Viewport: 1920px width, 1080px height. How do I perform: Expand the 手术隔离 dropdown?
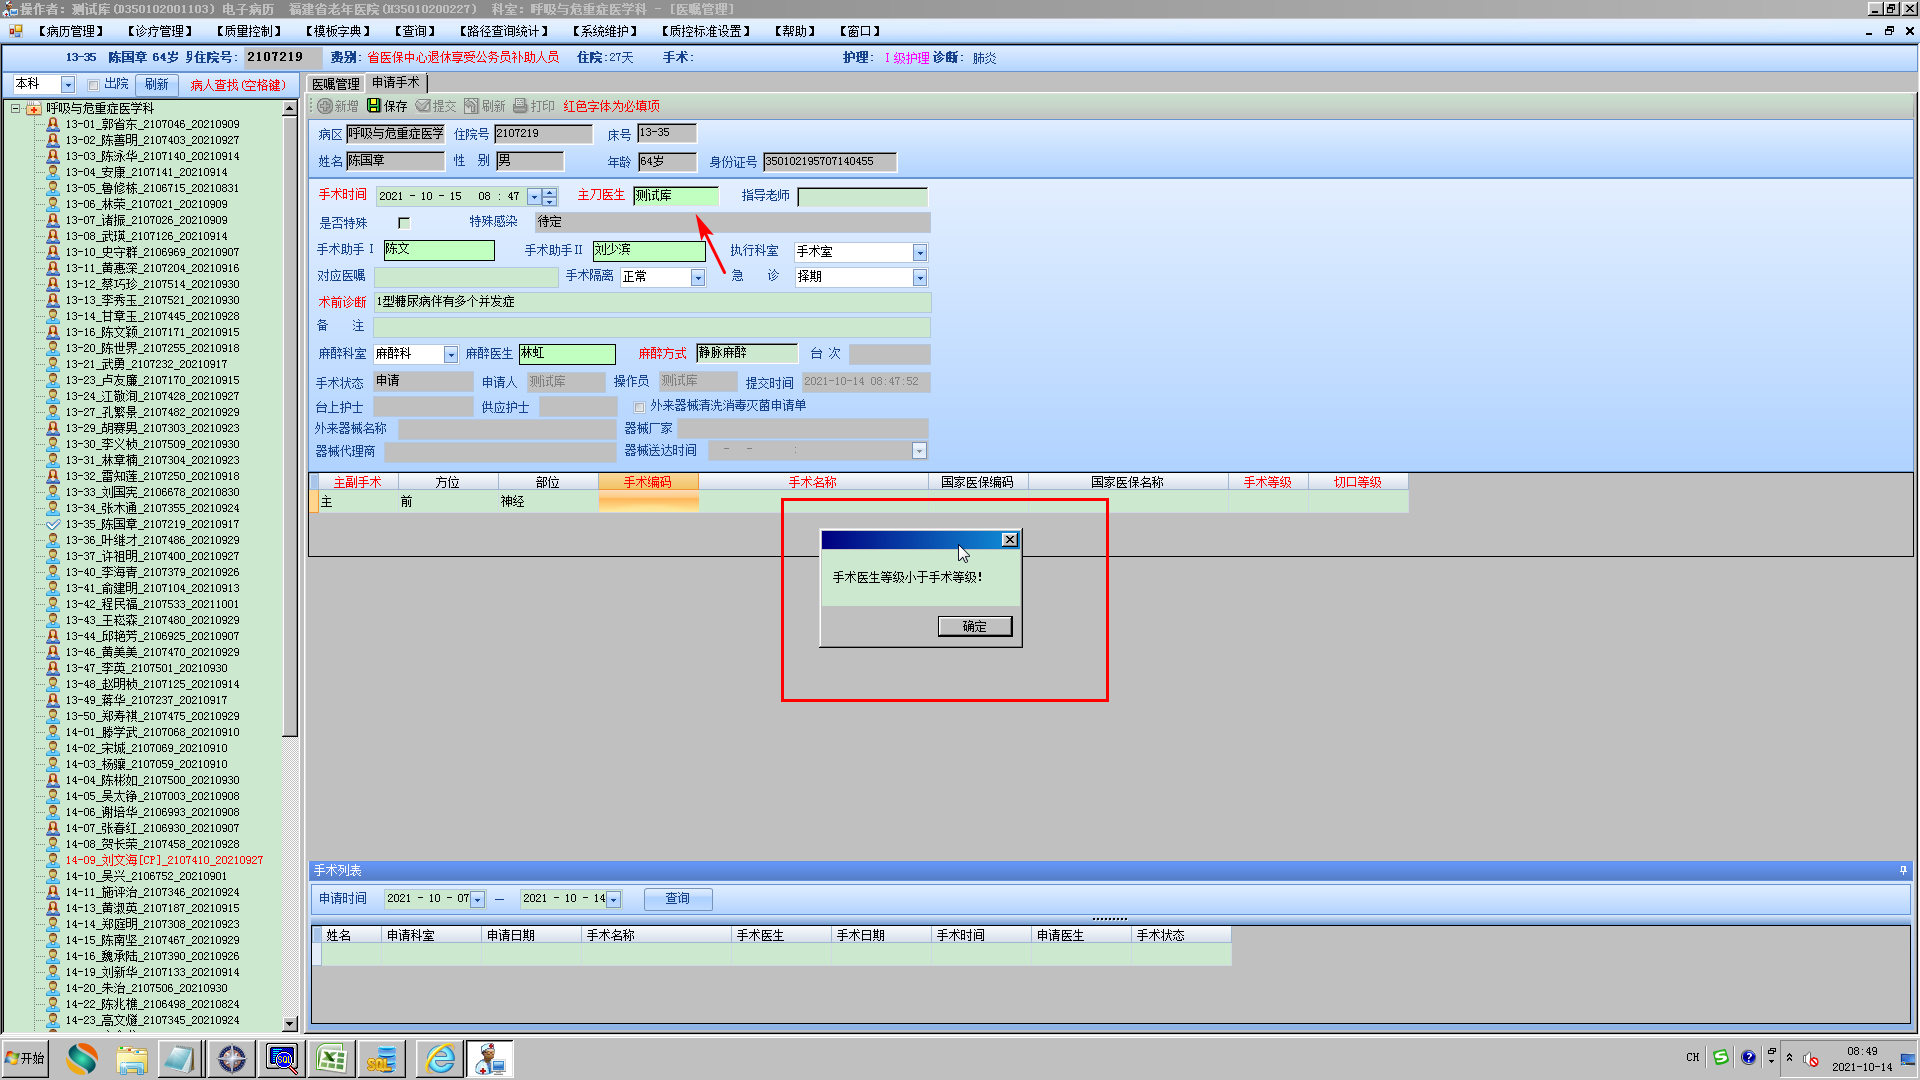coord(697,278)
